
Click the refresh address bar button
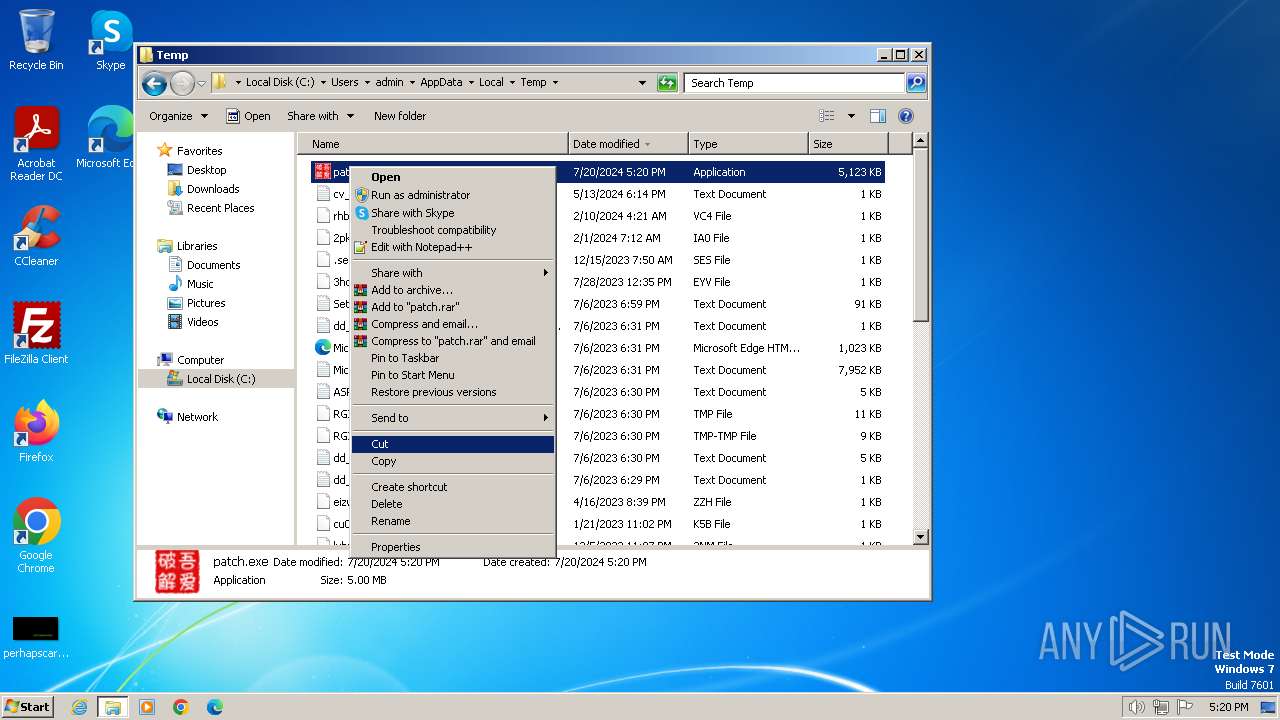[x=667, y=83]
